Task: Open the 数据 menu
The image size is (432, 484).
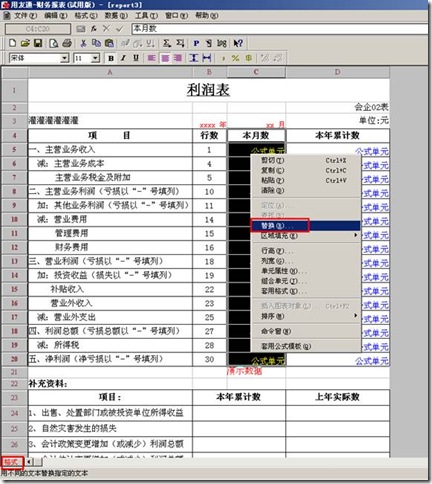Action: [x=116, y=16]
